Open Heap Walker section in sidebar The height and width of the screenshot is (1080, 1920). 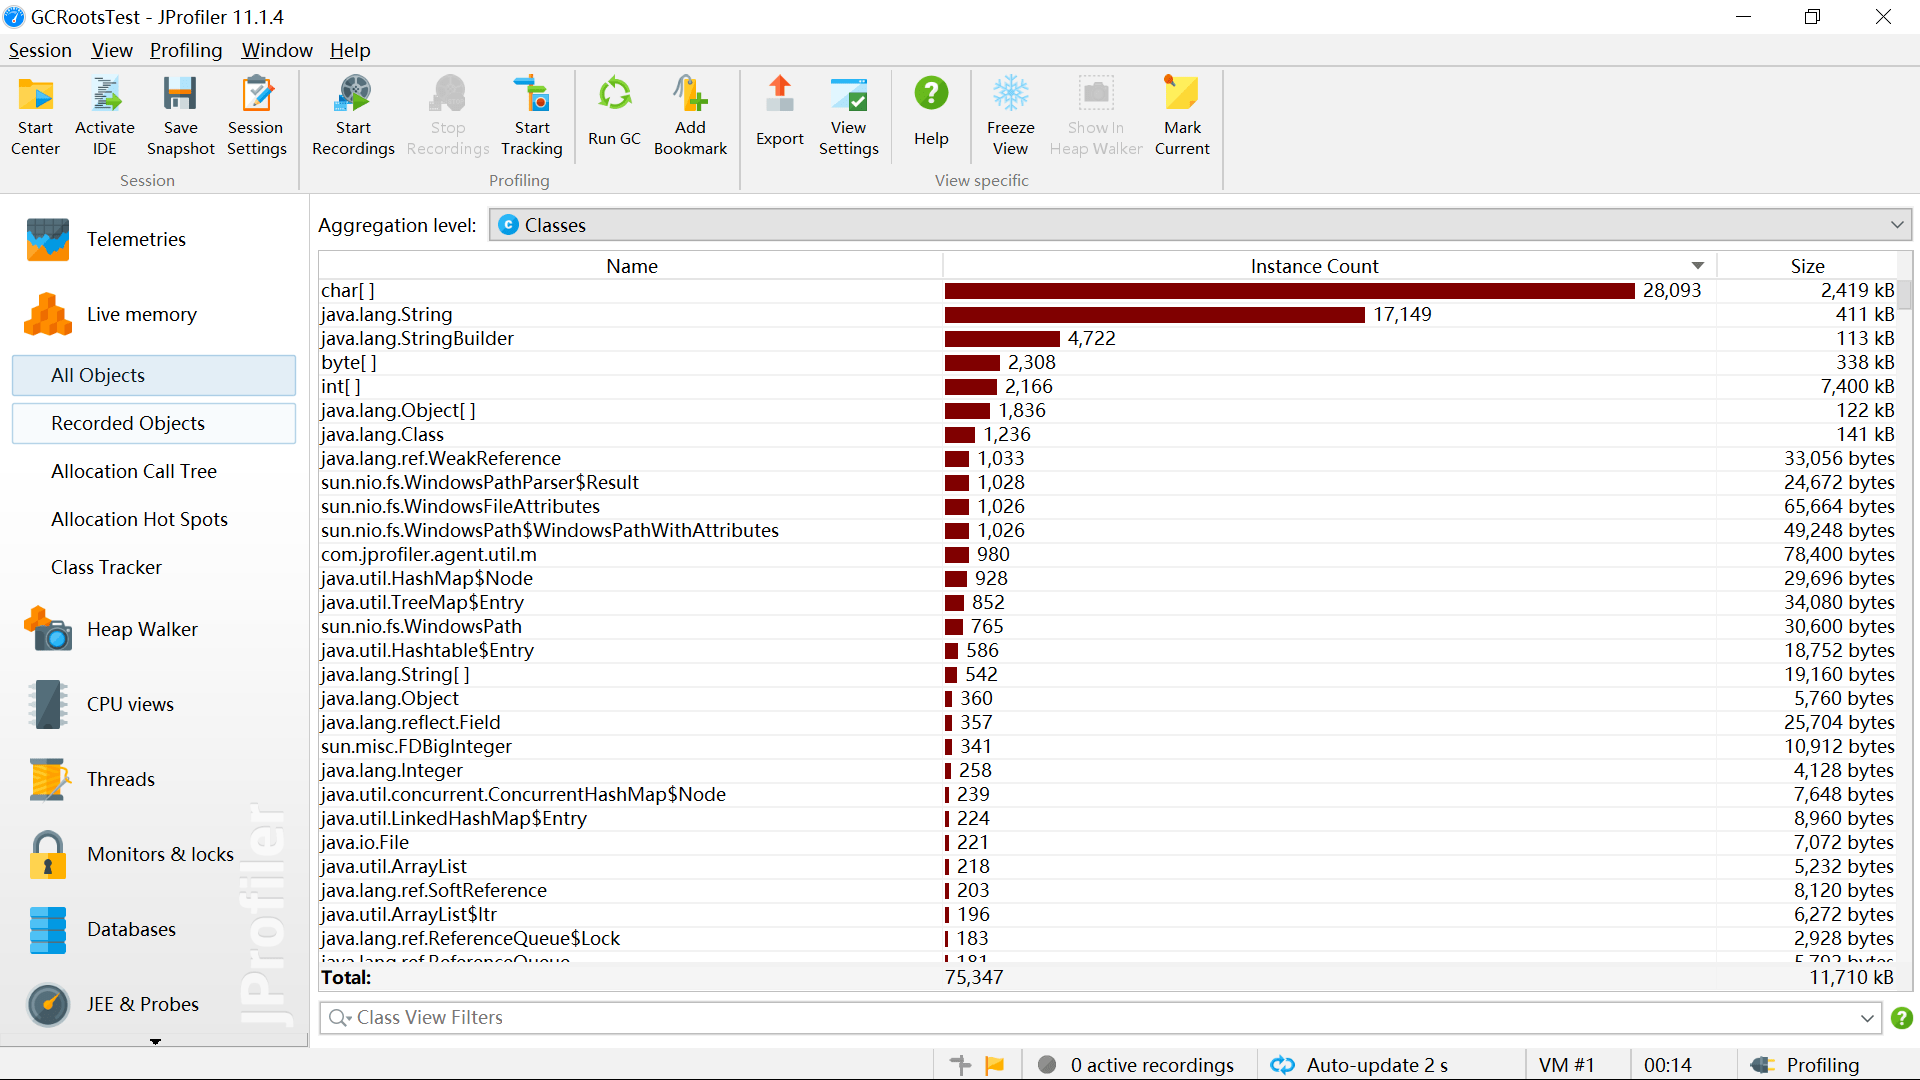click(142, 629)
